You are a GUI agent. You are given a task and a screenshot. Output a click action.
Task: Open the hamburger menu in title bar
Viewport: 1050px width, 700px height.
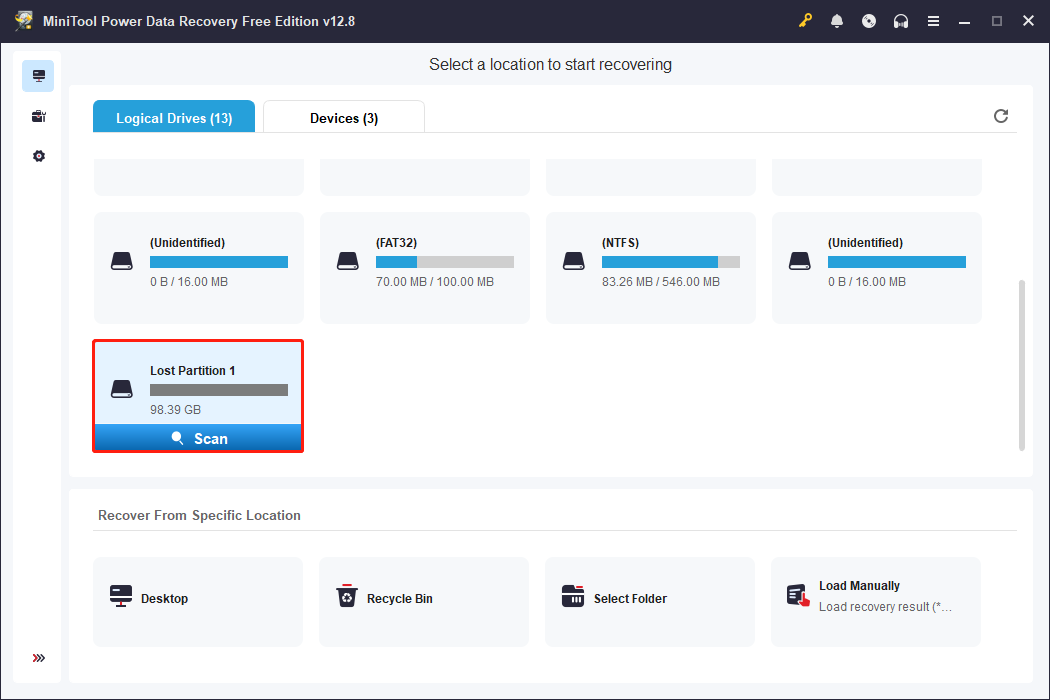click(x=933, y=21)
